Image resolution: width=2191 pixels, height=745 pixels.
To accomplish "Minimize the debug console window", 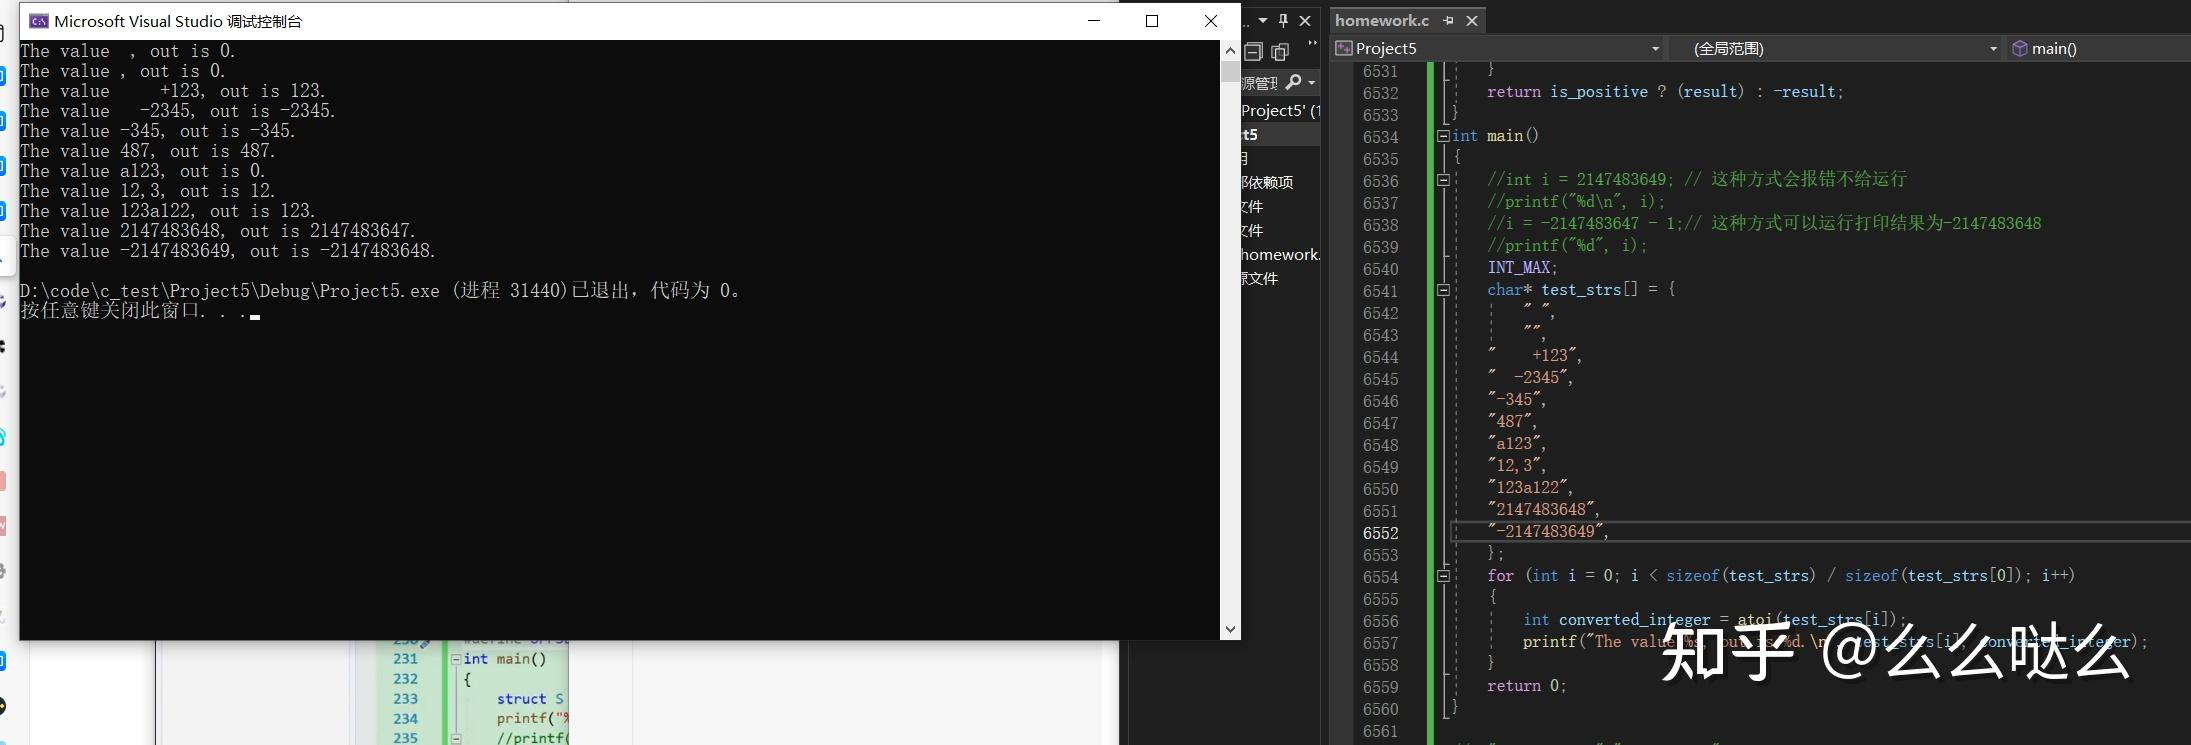I will point(1094,20).
